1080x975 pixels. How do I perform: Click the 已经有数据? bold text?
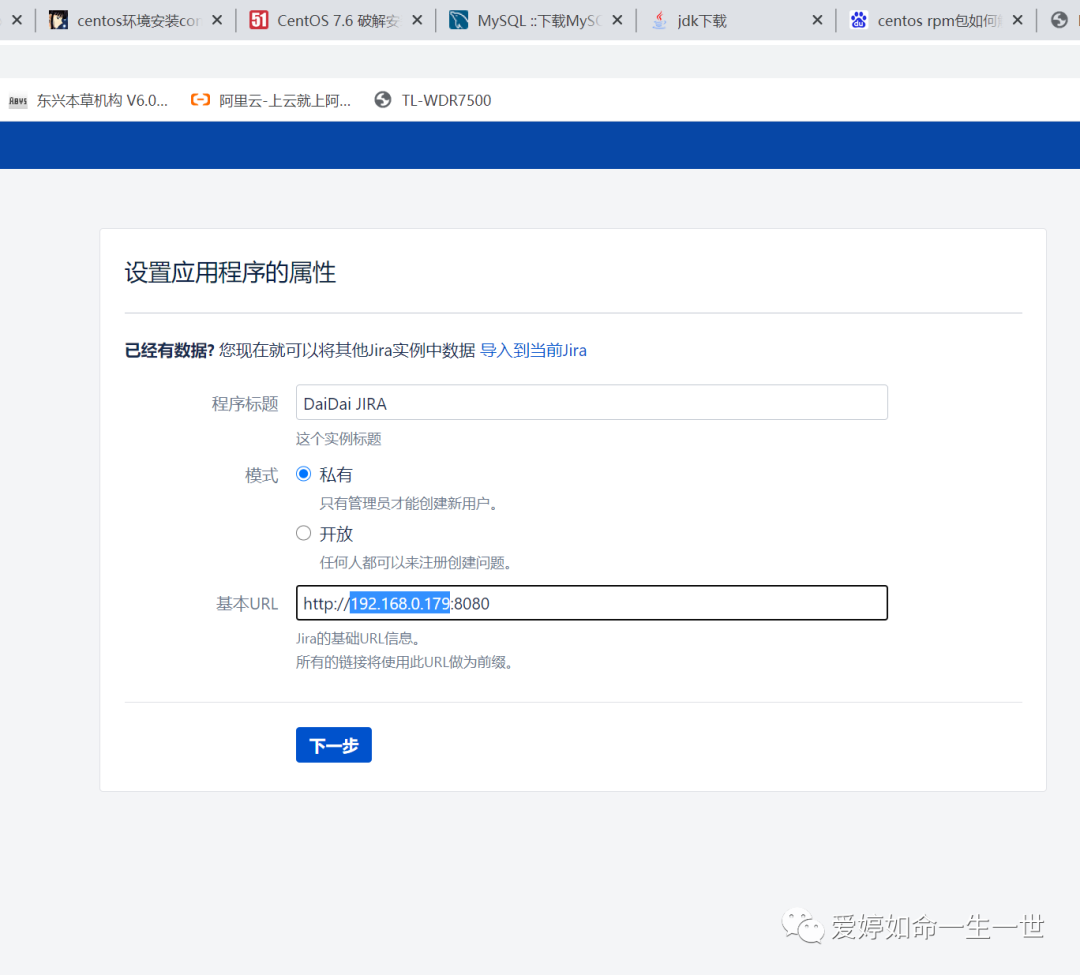(169, 350)
